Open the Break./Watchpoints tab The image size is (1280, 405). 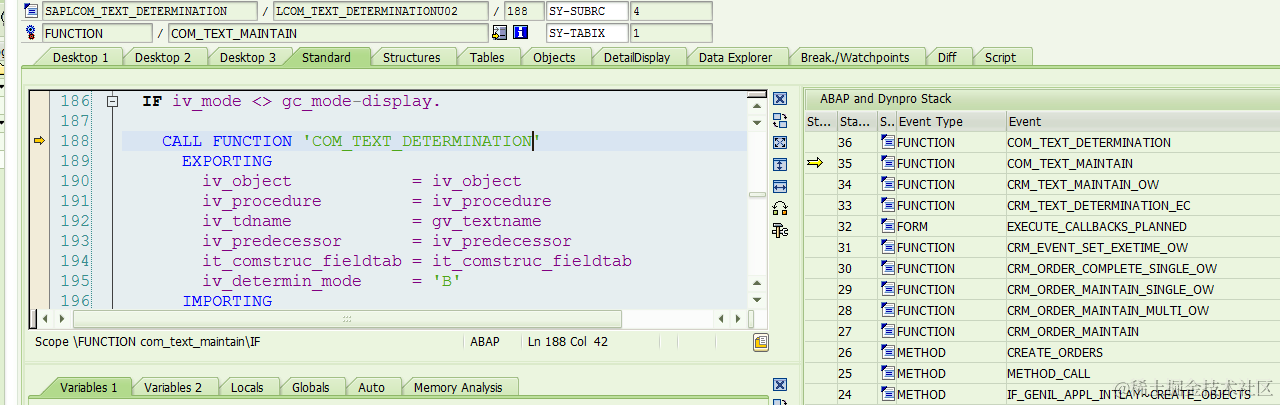[855, 58]
